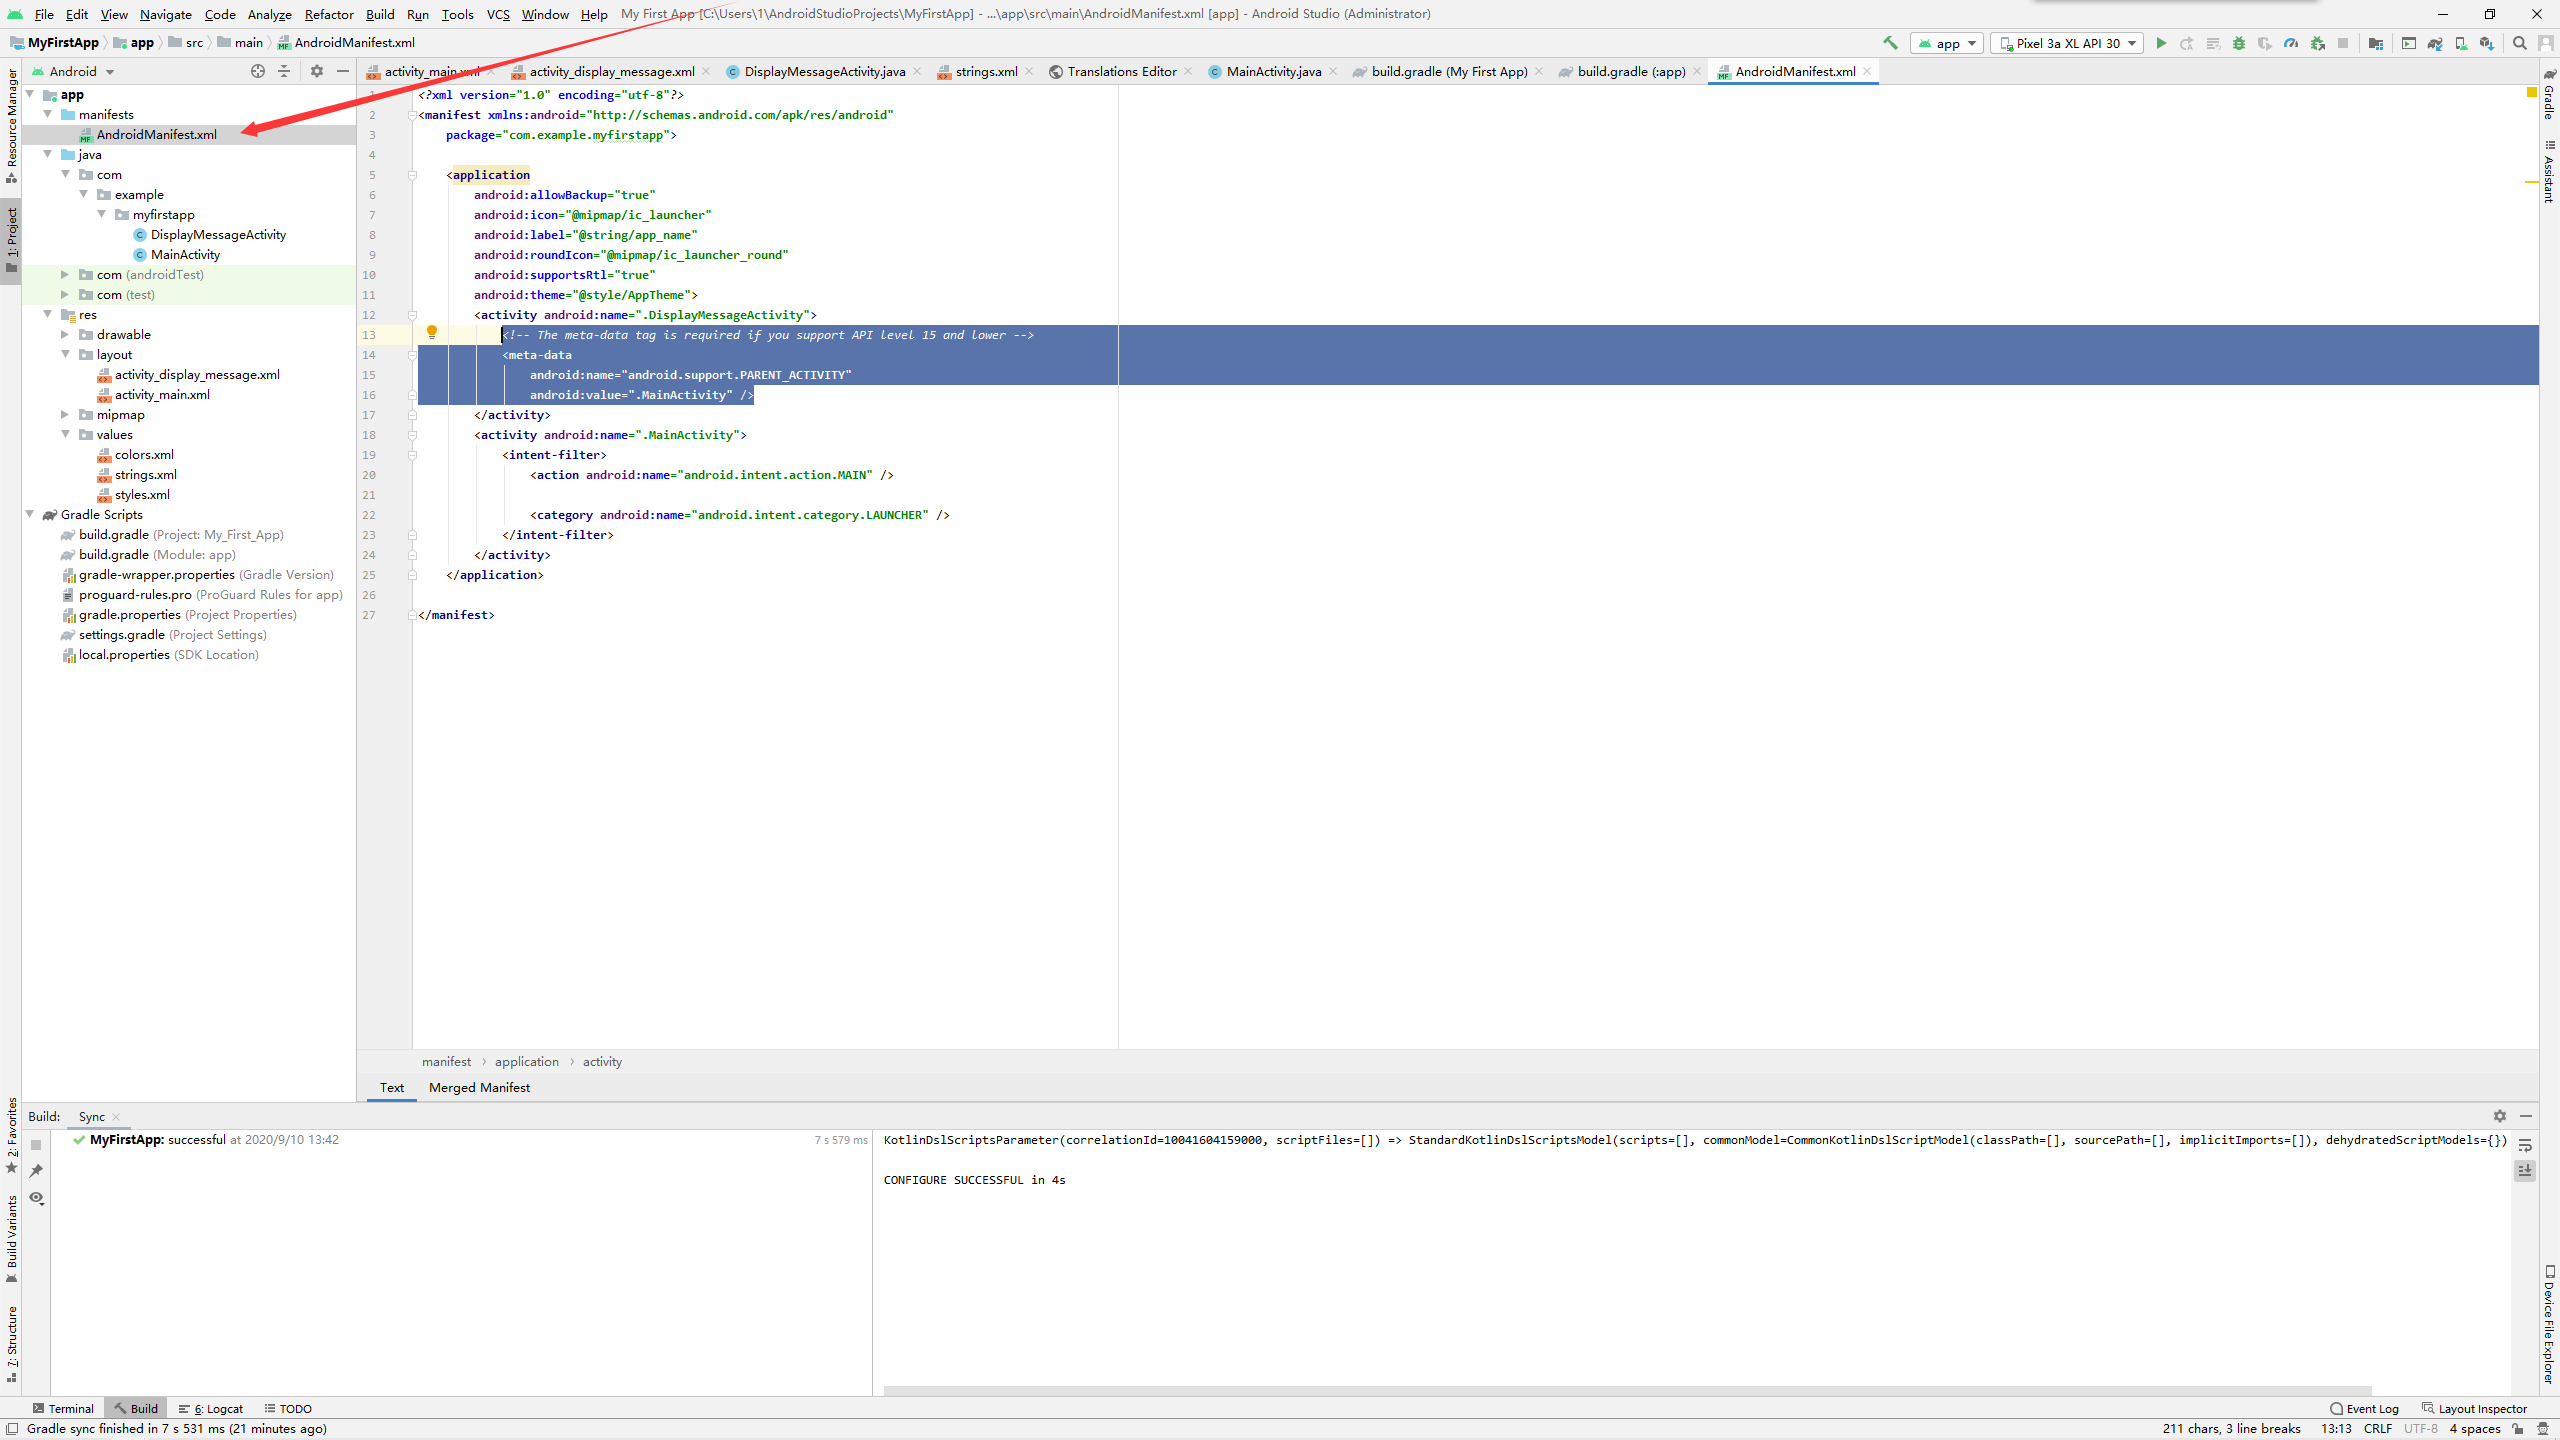Image resolution: width=2560 pixels, height=1440 pixels.
Task: Sync project with Gradle files icon
Action: pyautogui.click(x=2435, y=43)
